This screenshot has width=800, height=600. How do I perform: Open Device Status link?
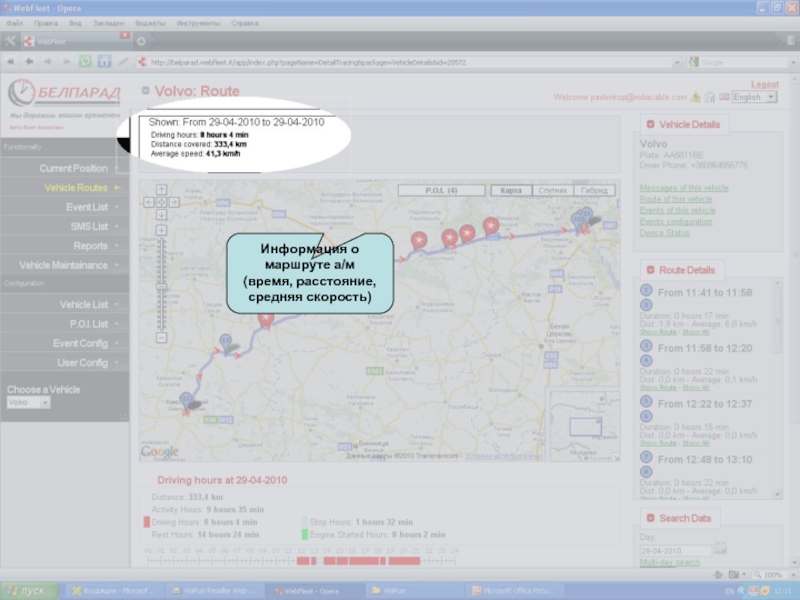tap(664, 233)
